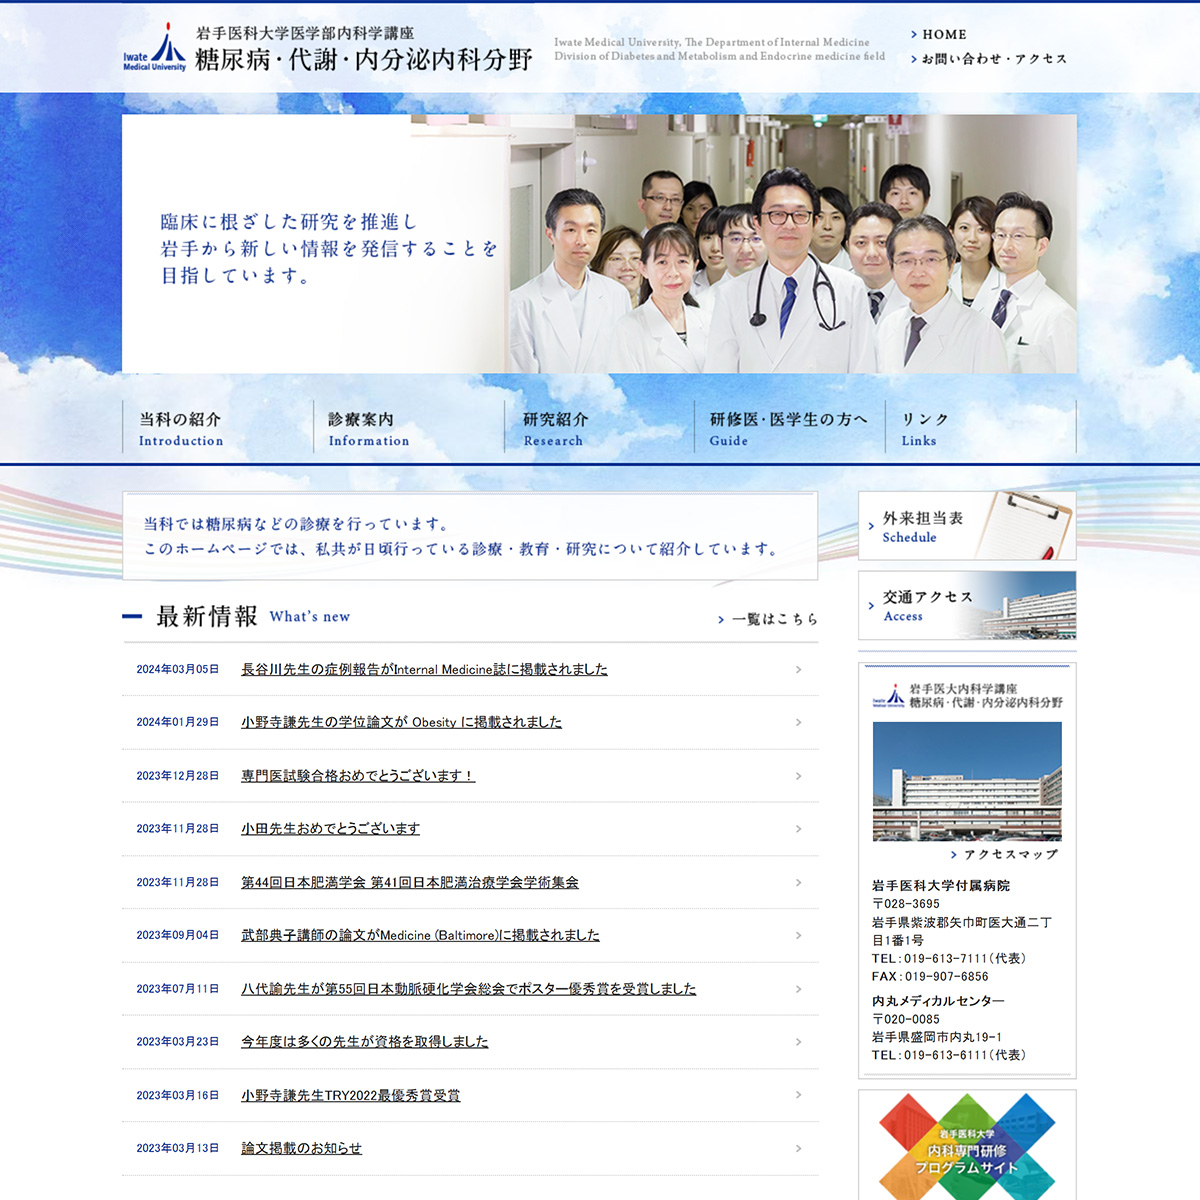Open 第44回日本肥満学会 news link
Viewport: 1200px width, 1200px height.
pos(409,883)
